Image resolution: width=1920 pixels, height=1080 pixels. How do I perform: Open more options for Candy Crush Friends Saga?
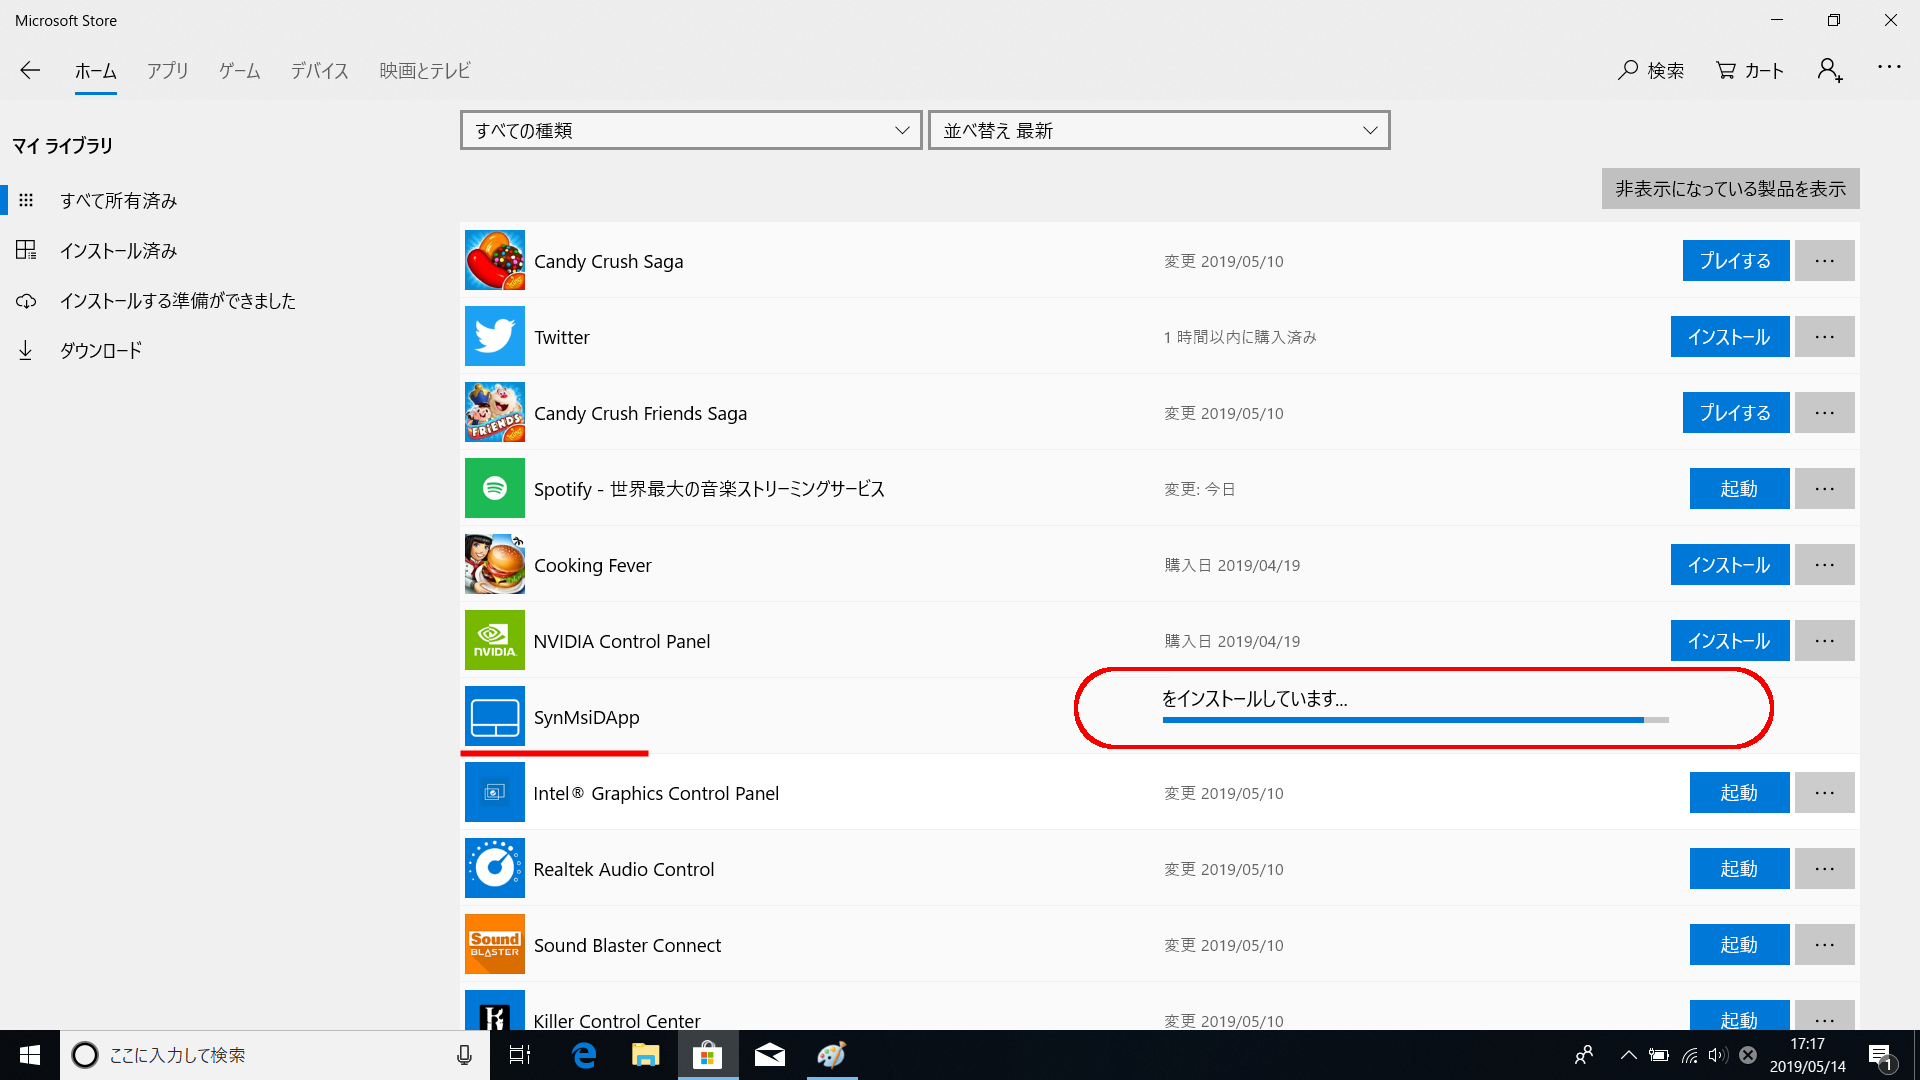pyautogui.click(x=1825, y=413)
